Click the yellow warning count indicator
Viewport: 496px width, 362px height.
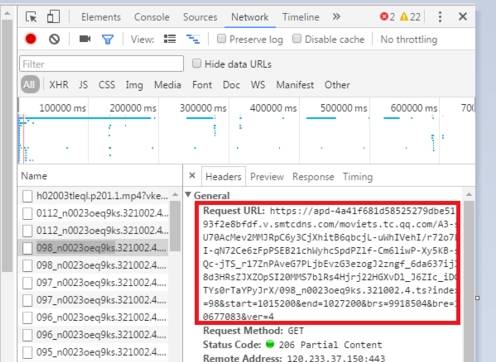point(410,17)
